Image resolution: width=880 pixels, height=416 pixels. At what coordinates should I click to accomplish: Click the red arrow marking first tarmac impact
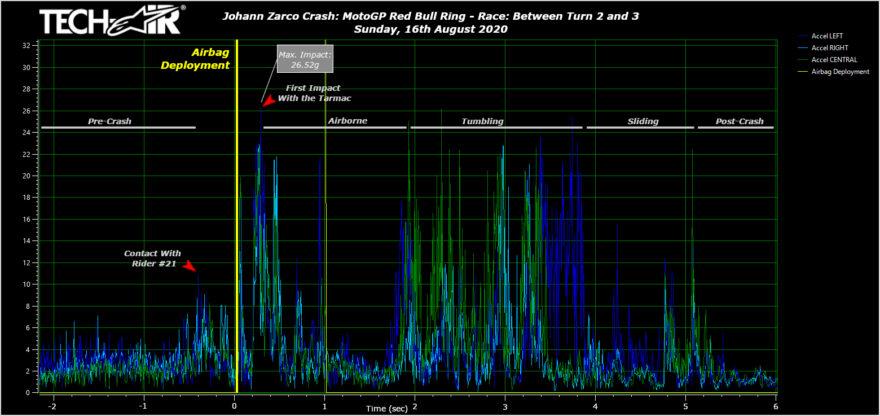(268, 100)
